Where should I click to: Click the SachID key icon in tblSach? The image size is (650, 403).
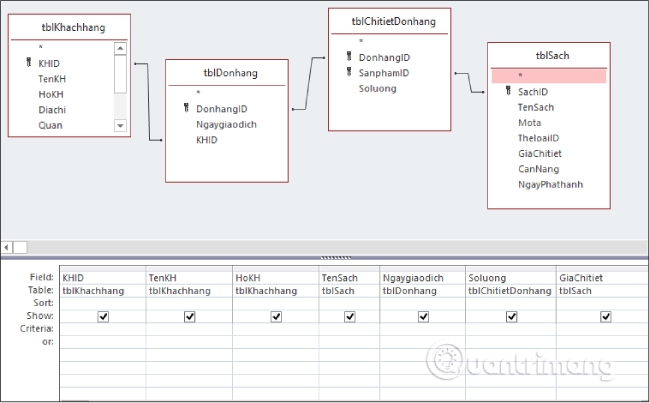click(508, 91)
